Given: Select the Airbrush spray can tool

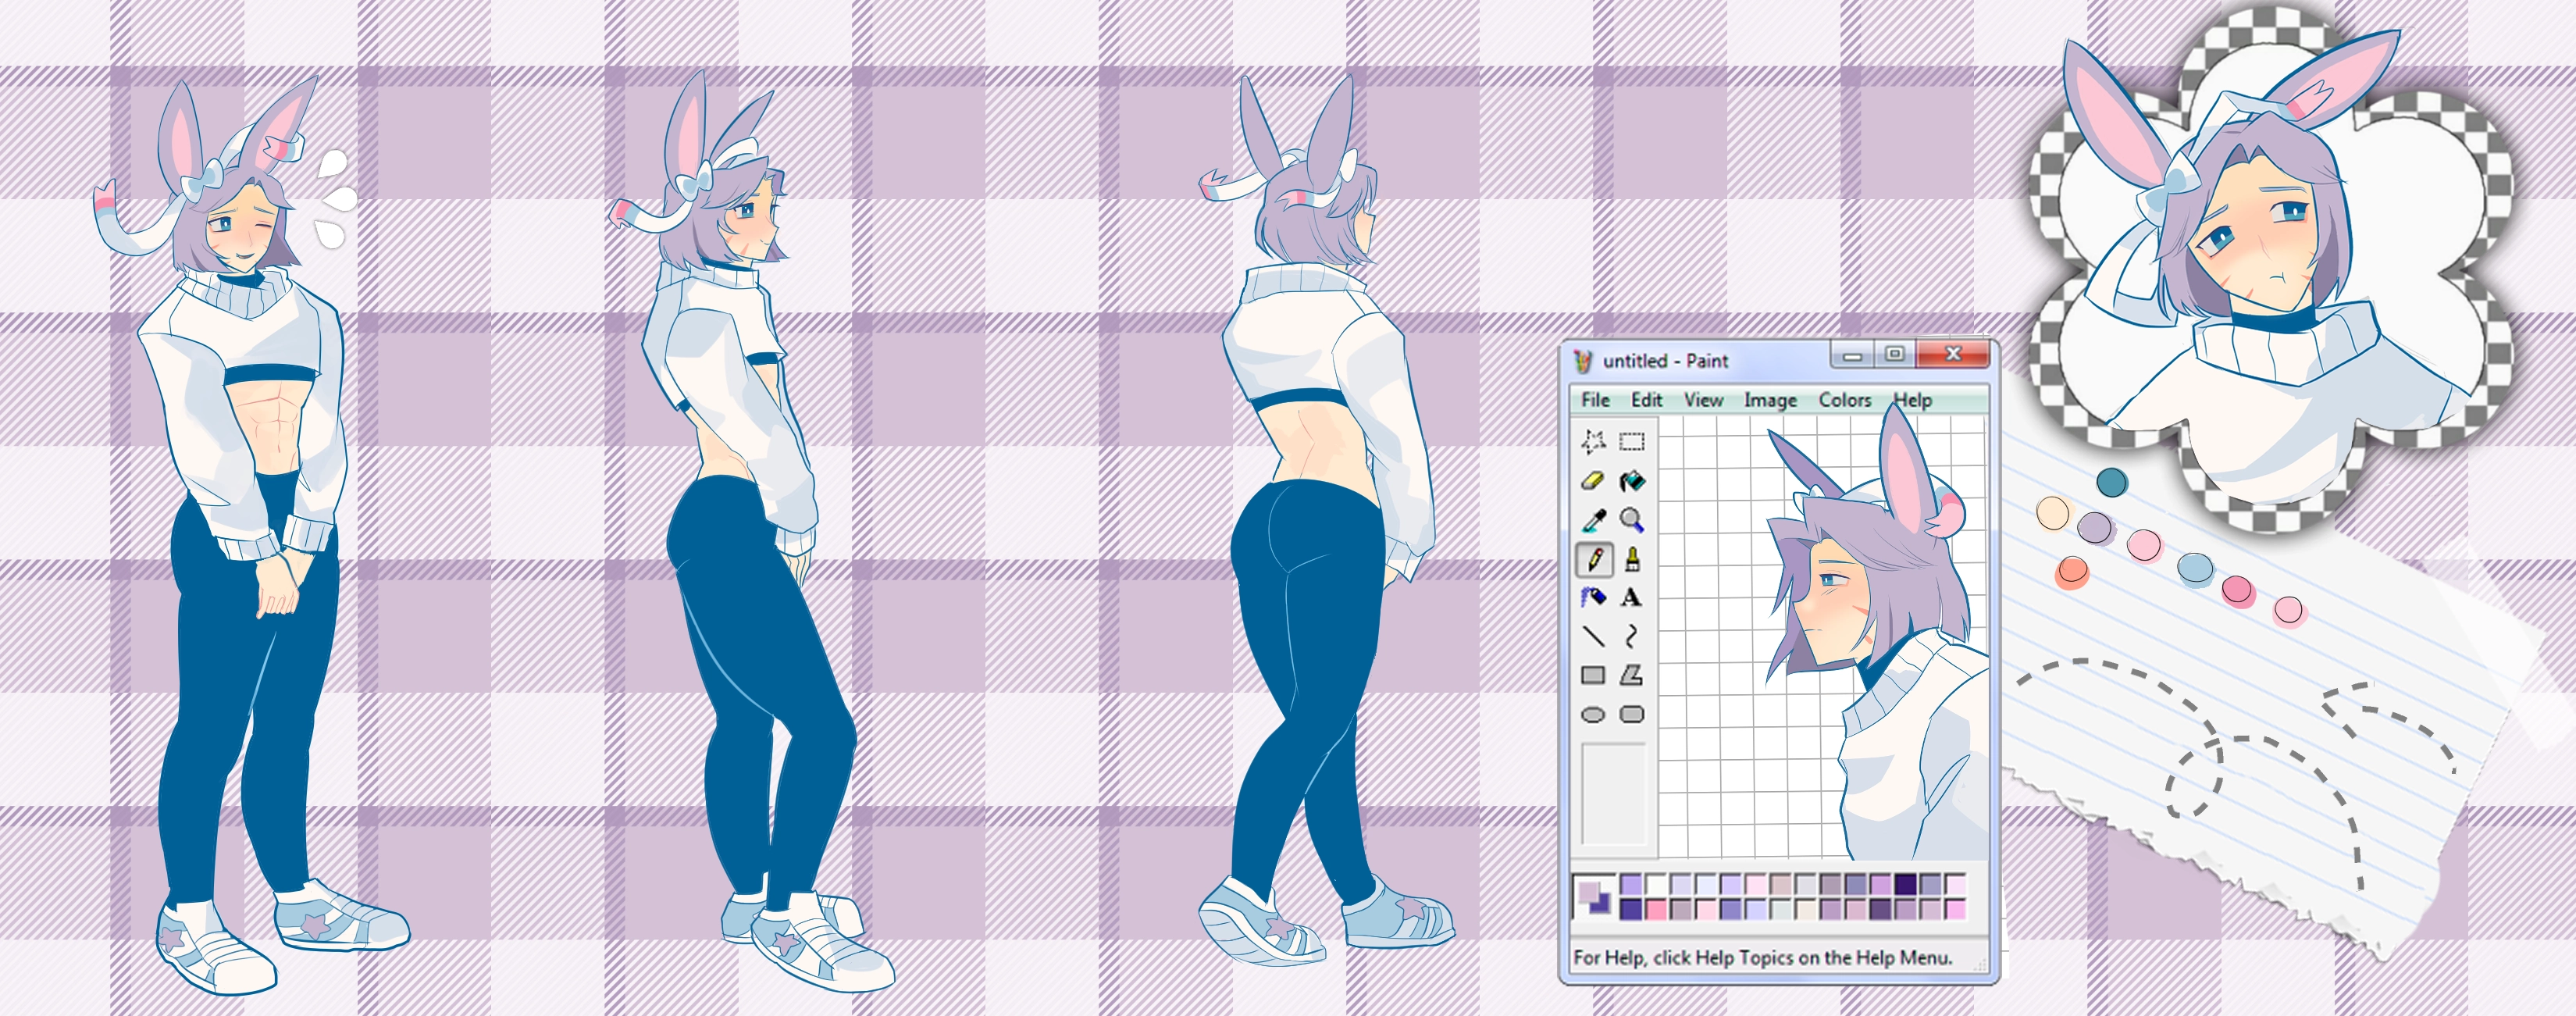Looking at the screenshot, I should click(1593, 598).
